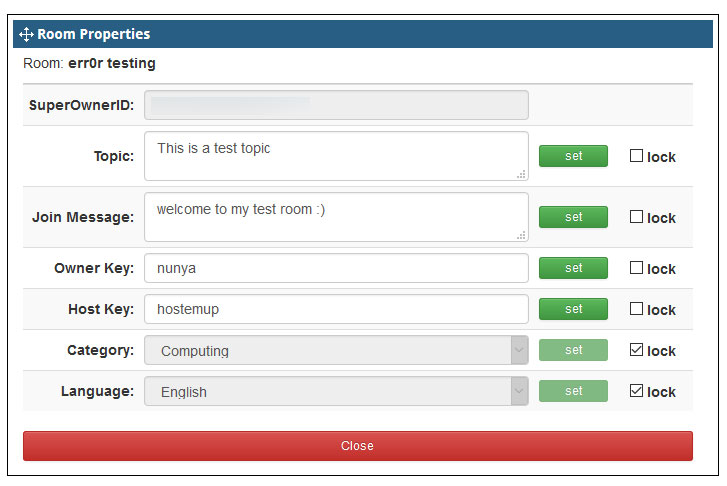Apply the Owner Key with set button
This screenshot has height=486, width=727.
point(573,268)
